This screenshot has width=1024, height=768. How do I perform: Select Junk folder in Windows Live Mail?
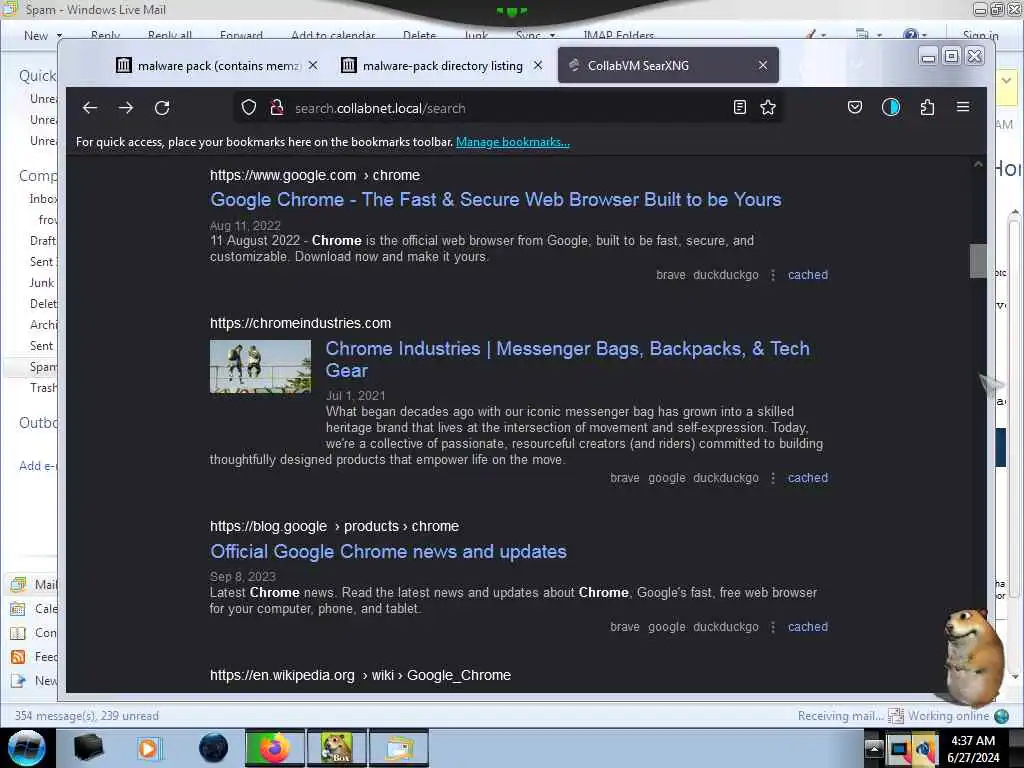click(42, 283)
